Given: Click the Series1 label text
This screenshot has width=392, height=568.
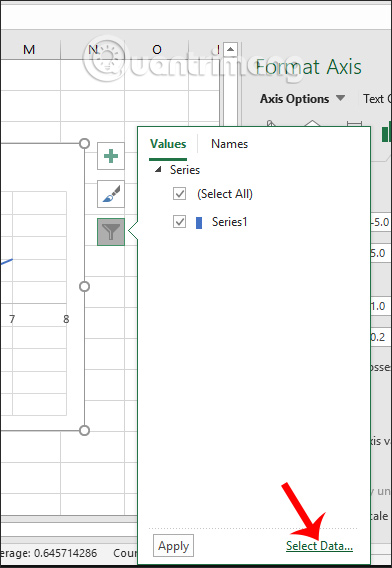Looking at the screenshot, I should 230,222.
